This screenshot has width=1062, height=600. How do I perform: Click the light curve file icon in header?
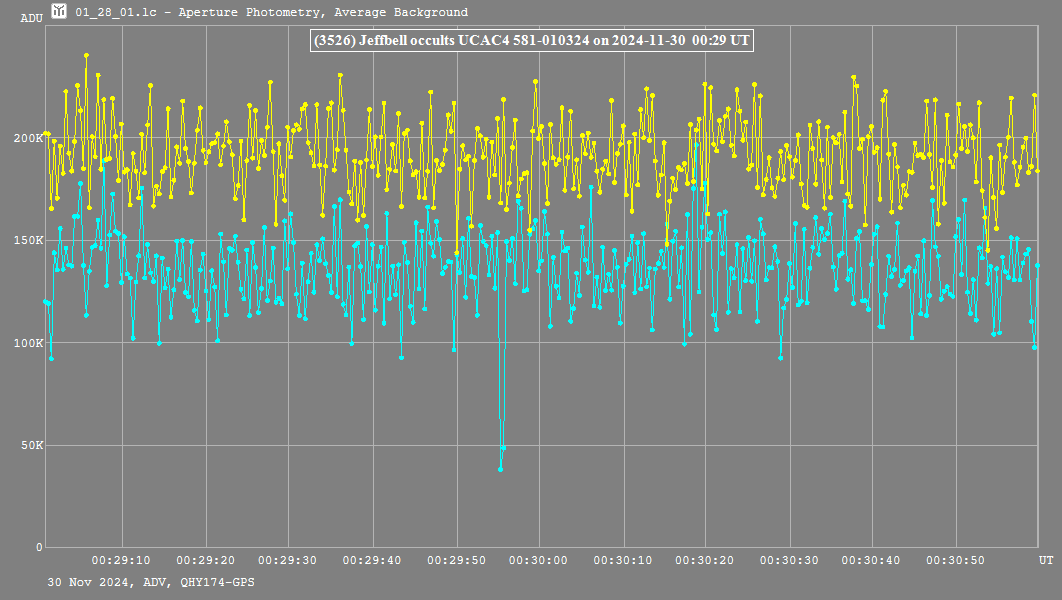59,12
